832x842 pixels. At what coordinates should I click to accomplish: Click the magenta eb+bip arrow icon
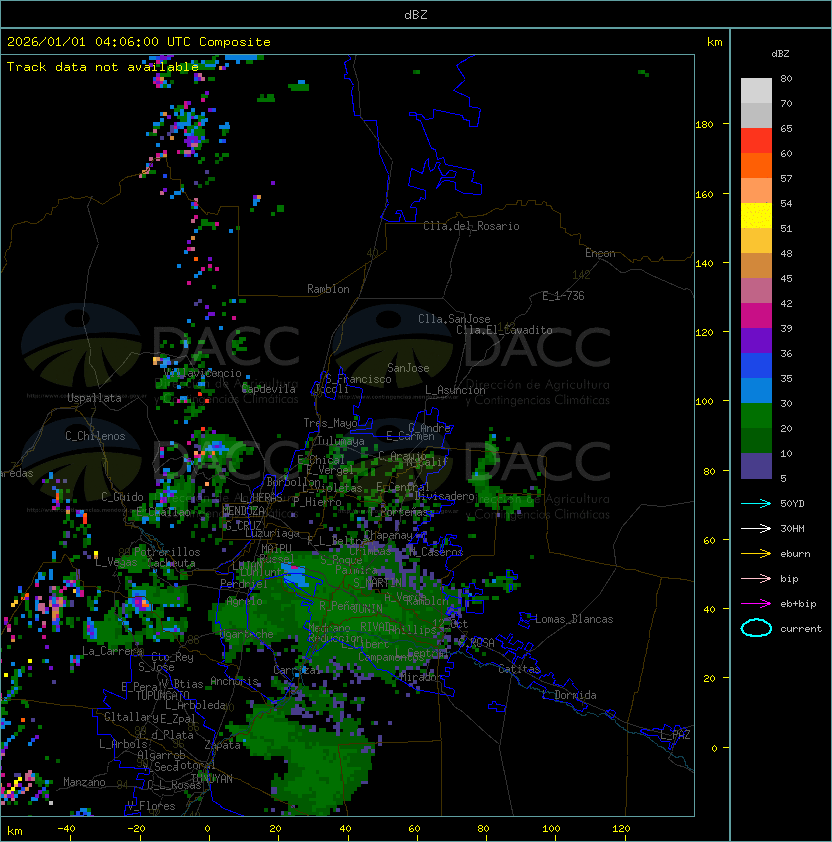point(756,604)
